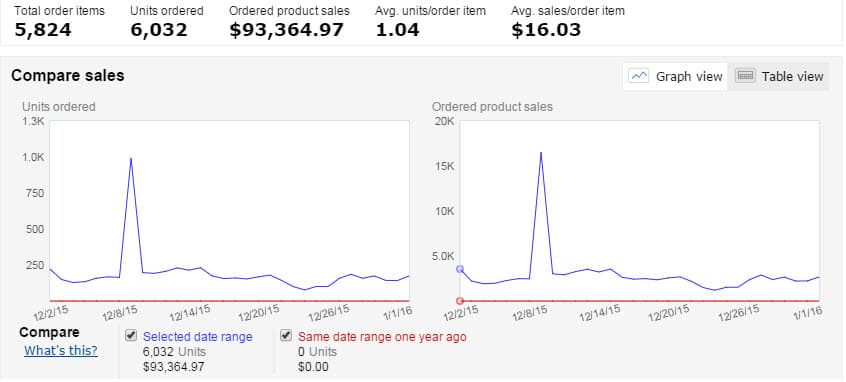Click the 12/14/15 label on Units ordered chart
846x382 pixels.
[190, 314]
